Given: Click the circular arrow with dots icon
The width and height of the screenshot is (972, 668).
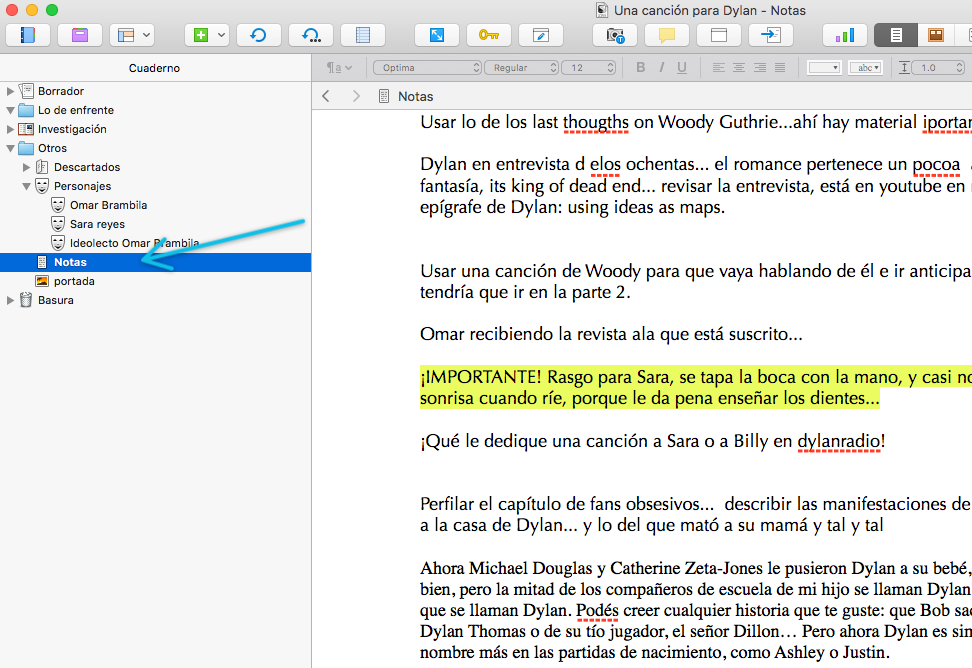Looking at the screenshot, I should click(x=311, y=35).
